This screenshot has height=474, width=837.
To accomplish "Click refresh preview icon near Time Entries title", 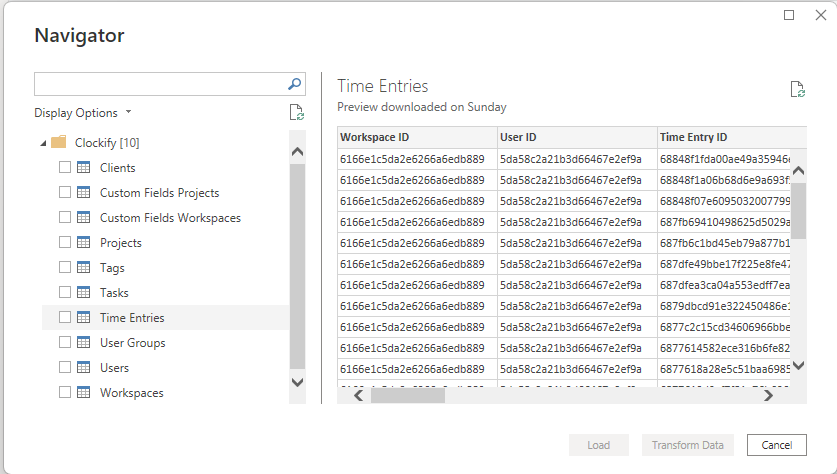I will pos(797,89).
